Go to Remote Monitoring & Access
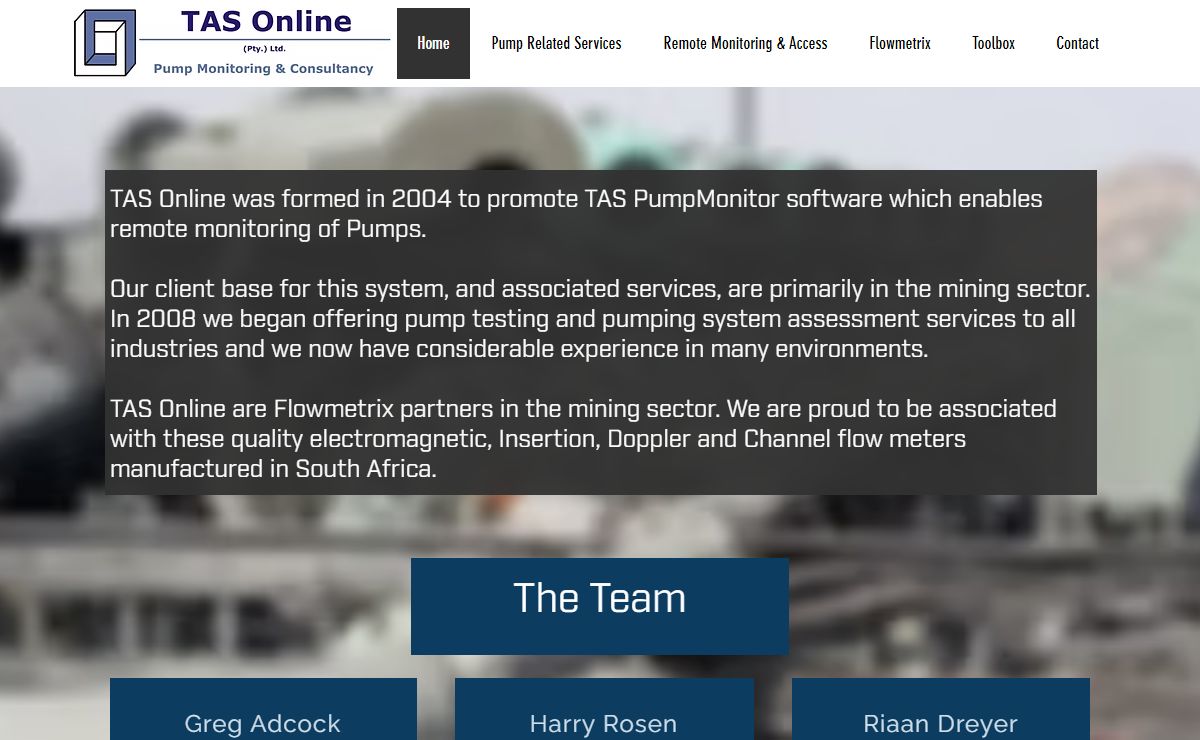Screen dimensions: 1200x740 coord(745,43)
